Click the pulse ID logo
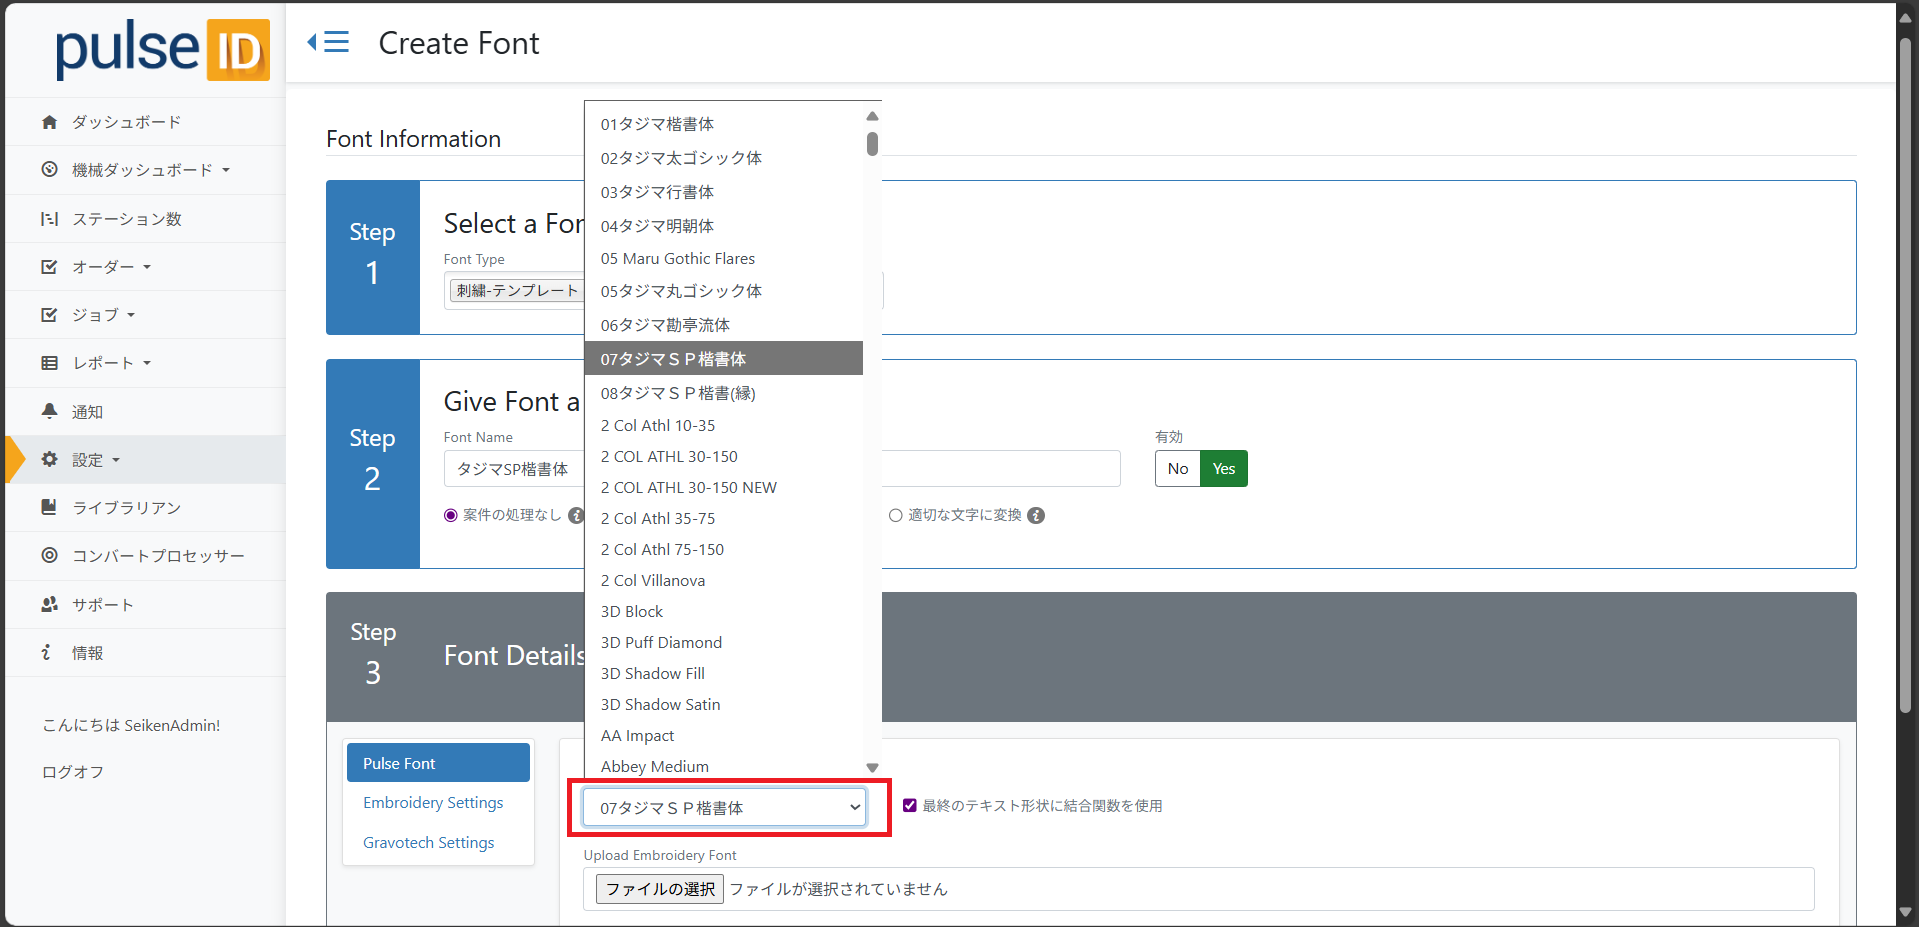The width and height of the screenshot is (1919, 927). pos(162,49)
